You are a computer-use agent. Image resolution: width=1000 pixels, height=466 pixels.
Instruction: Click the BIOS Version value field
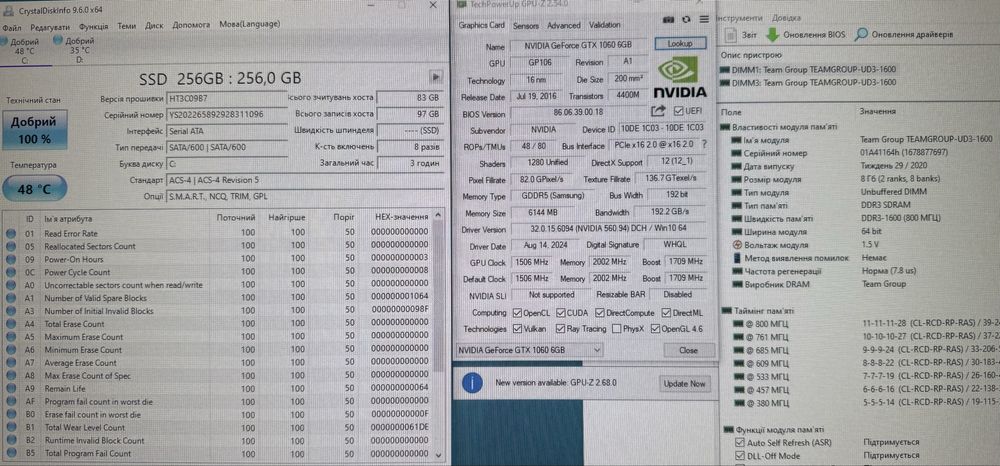pos(578,113)
